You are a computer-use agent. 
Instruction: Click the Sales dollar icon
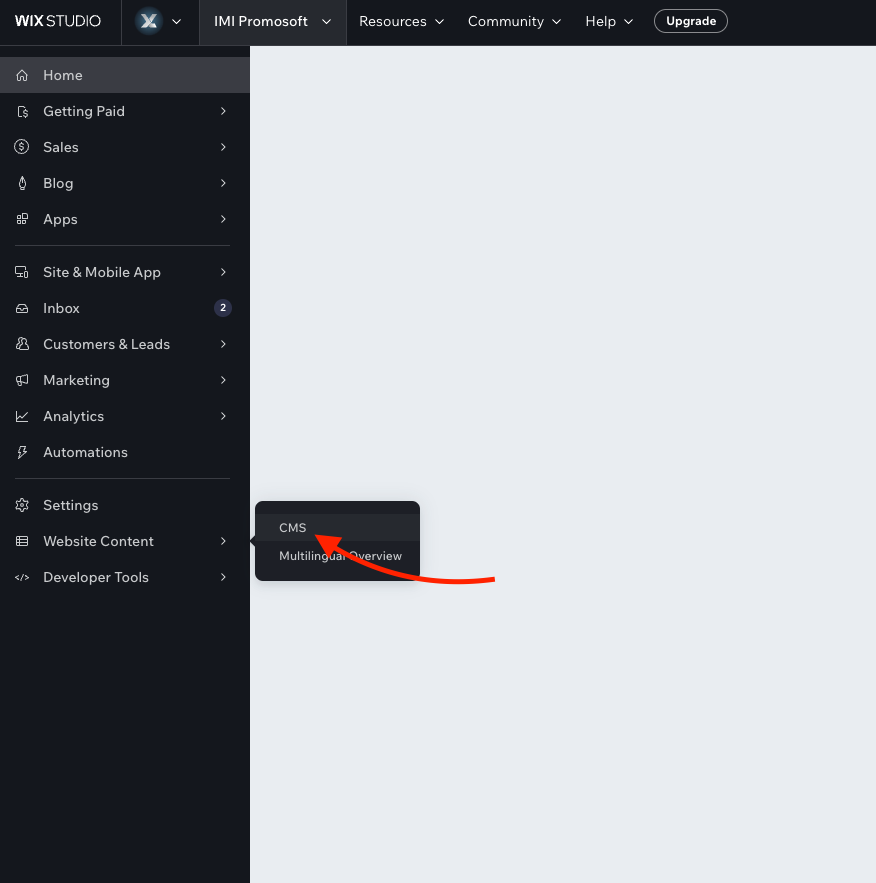(x=22, y=147)
